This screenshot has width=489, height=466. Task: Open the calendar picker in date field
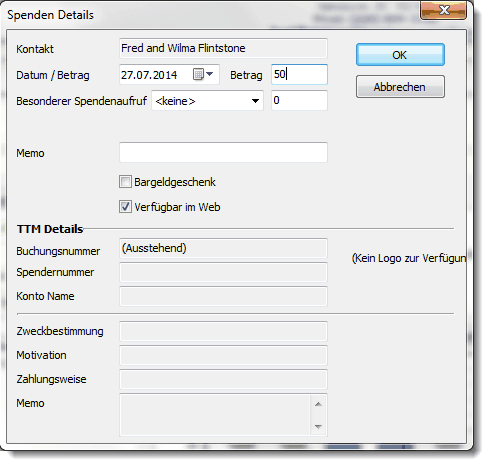coord(198,74)
